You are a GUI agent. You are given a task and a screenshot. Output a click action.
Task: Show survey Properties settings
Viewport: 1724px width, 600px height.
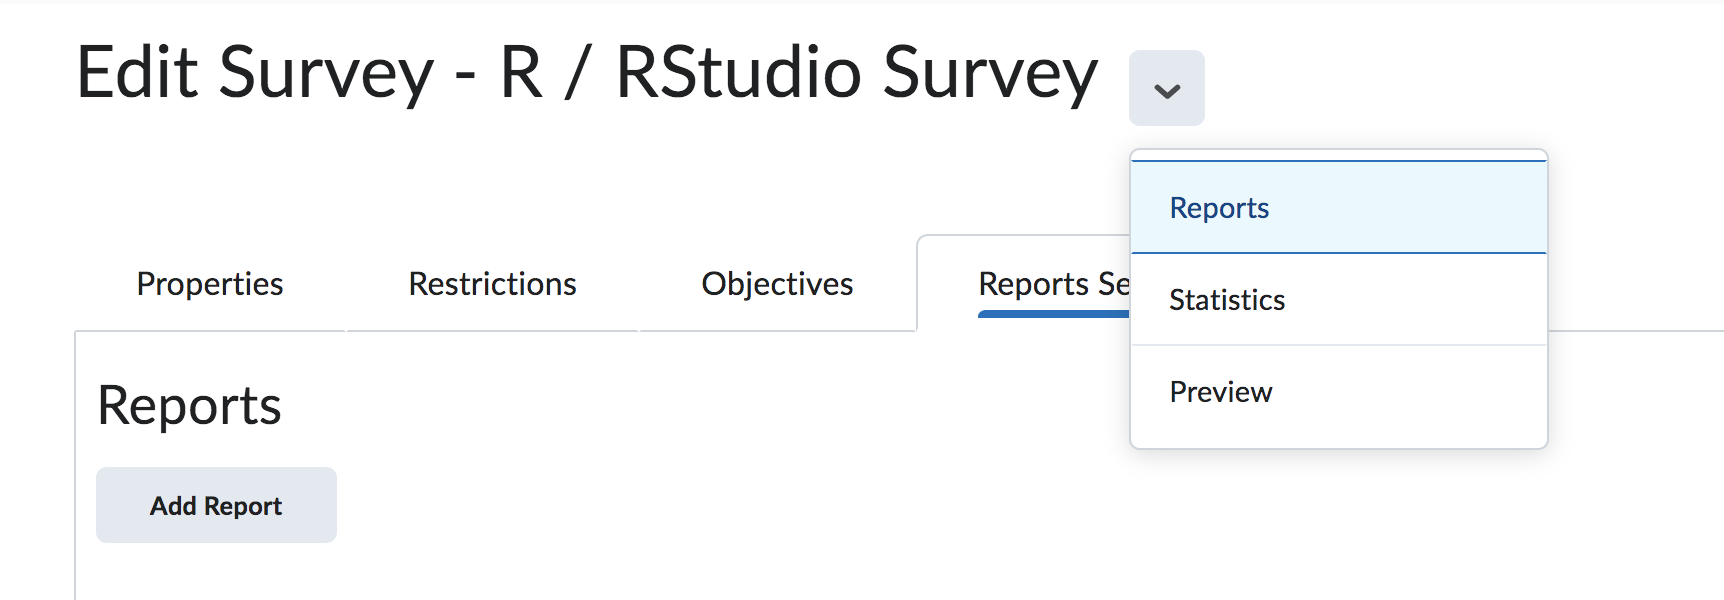(x=210, y=284)
